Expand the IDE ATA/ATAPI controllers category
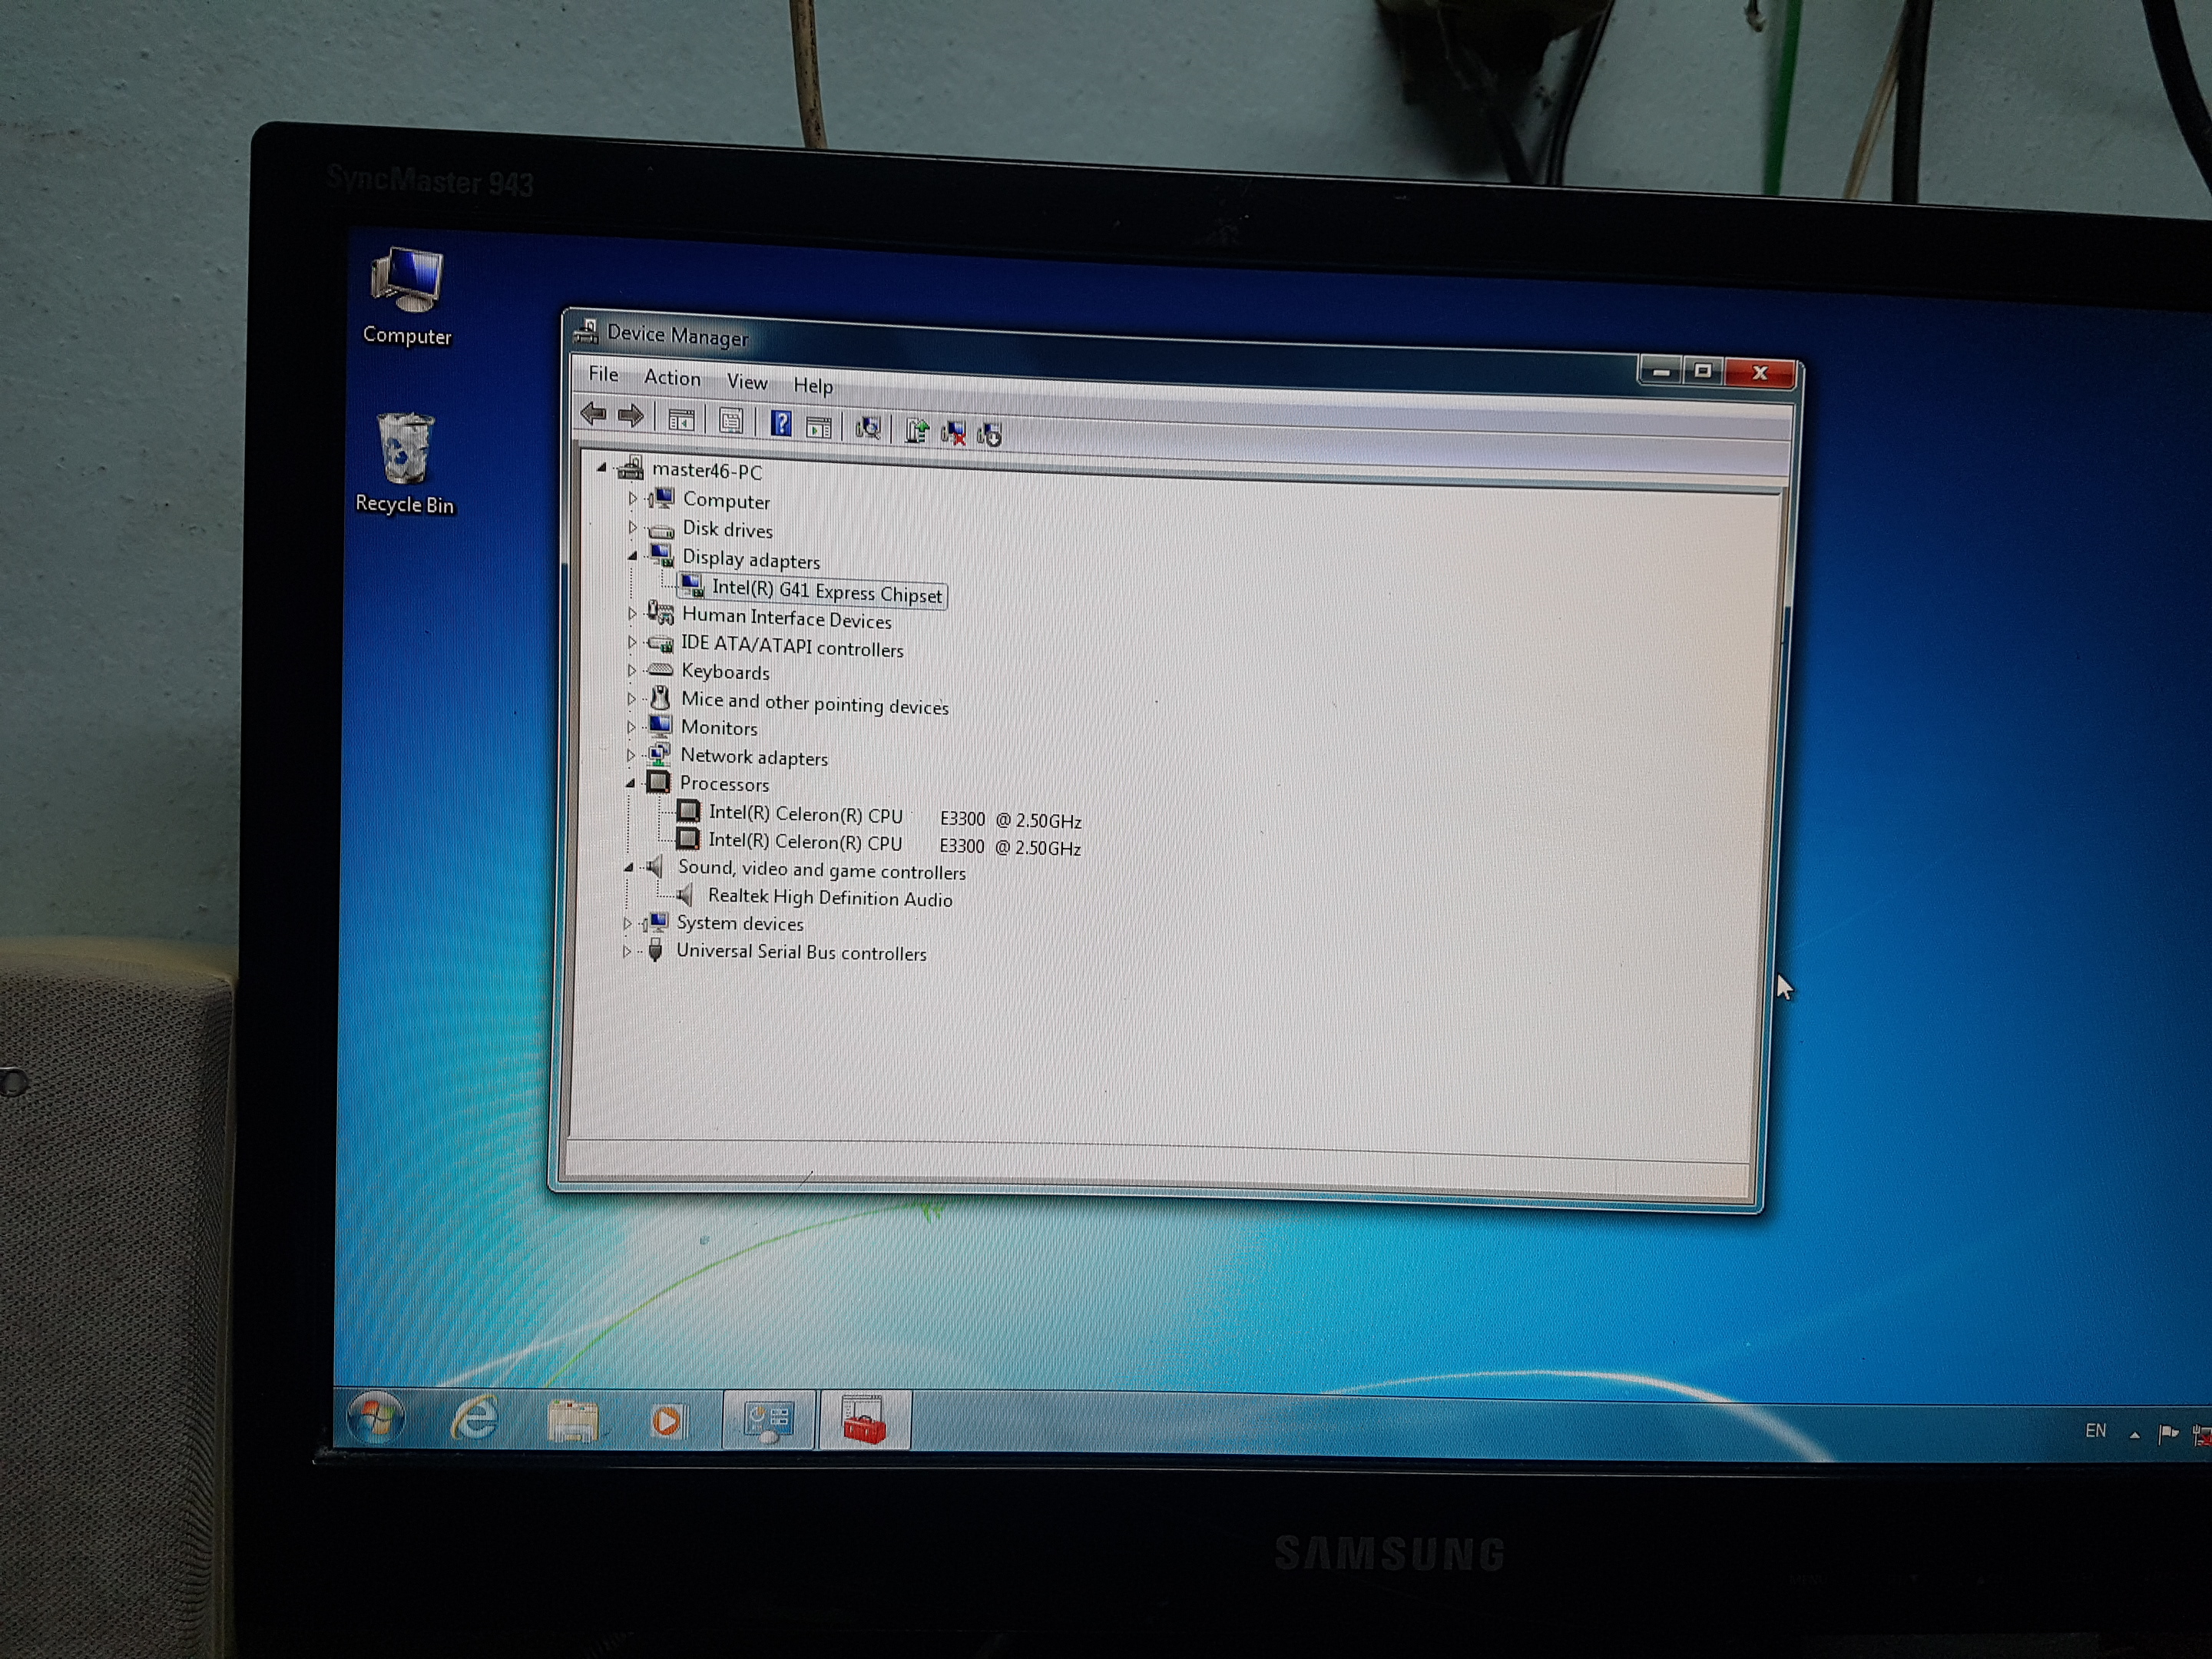 (x=632, y=642)
